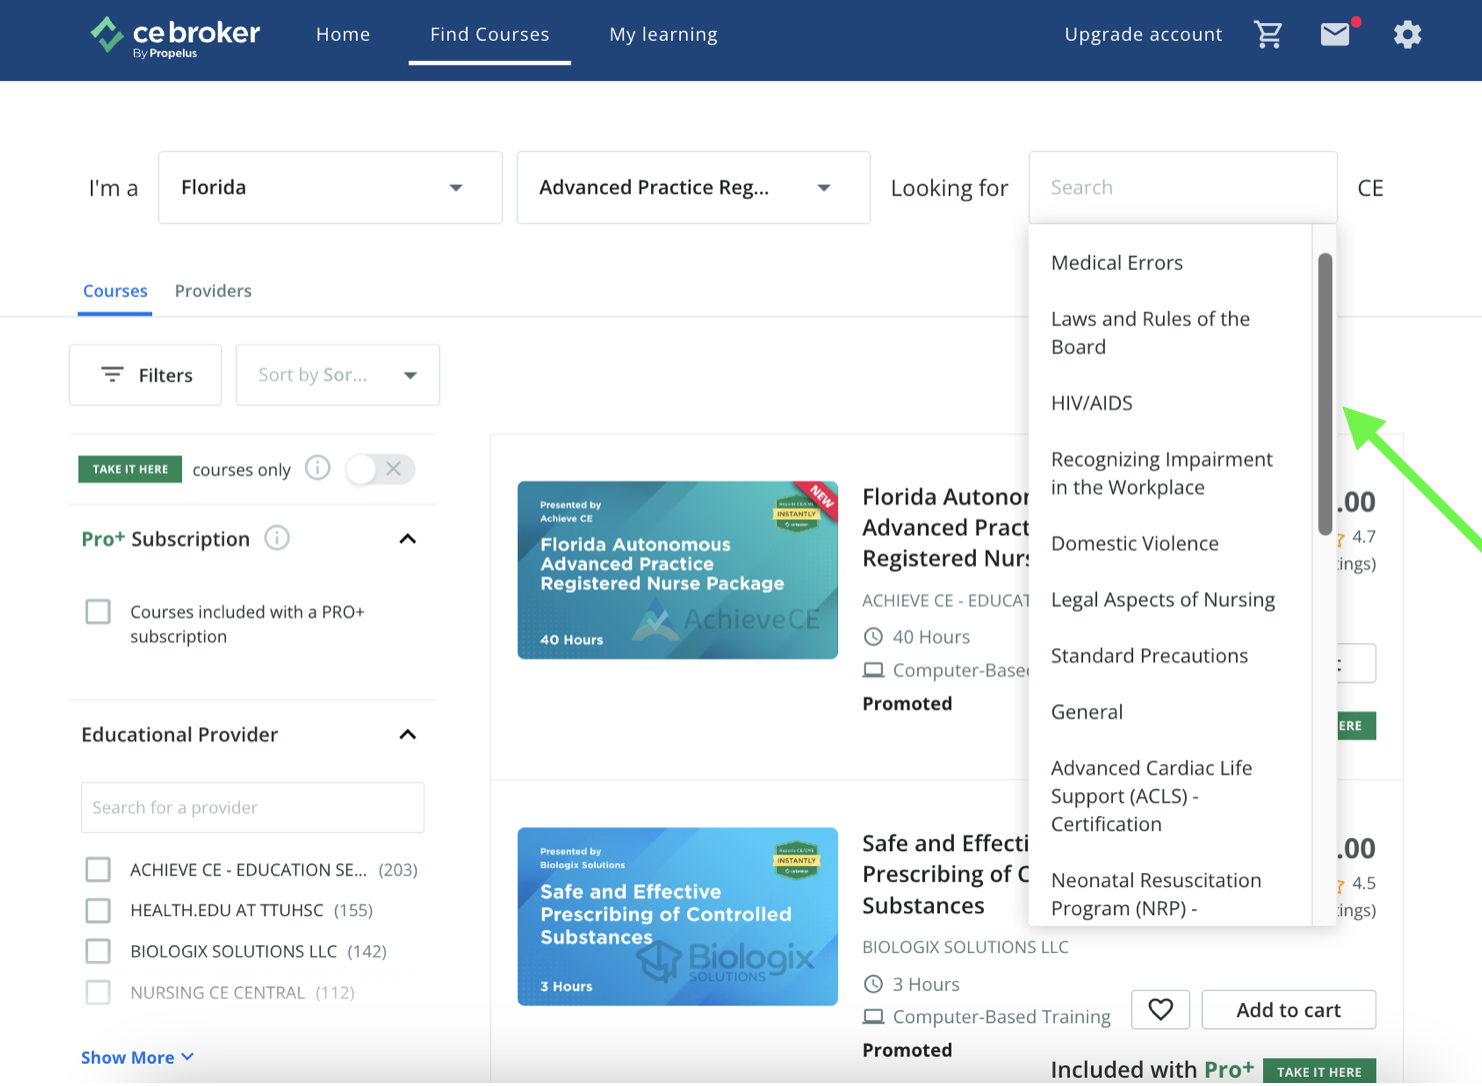Go to My learning
1482x1086 pixels.
pyautogui.click(x=663, y=33)
